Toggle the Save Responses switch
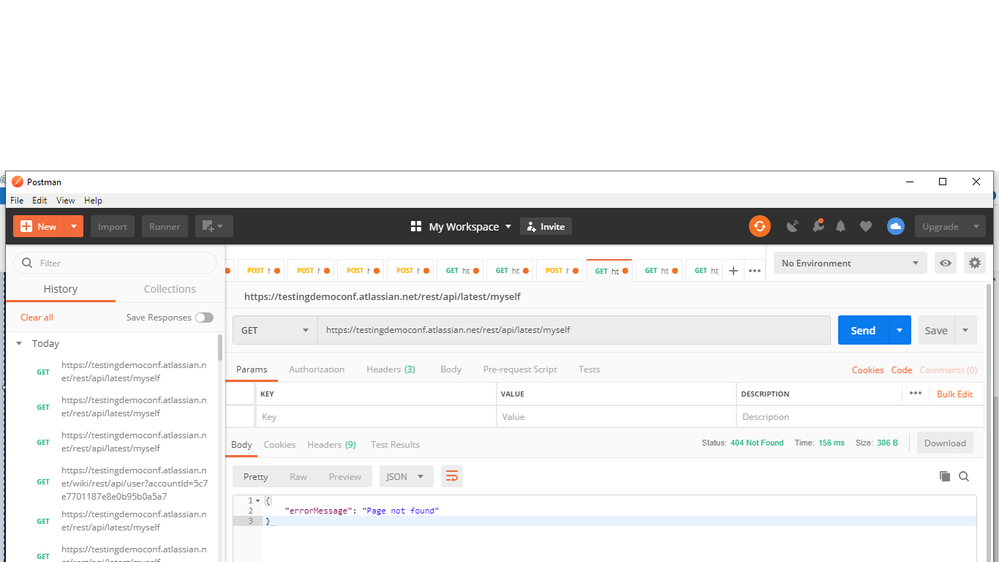This screenshot has height=562, width=999. tap(204, 317)
